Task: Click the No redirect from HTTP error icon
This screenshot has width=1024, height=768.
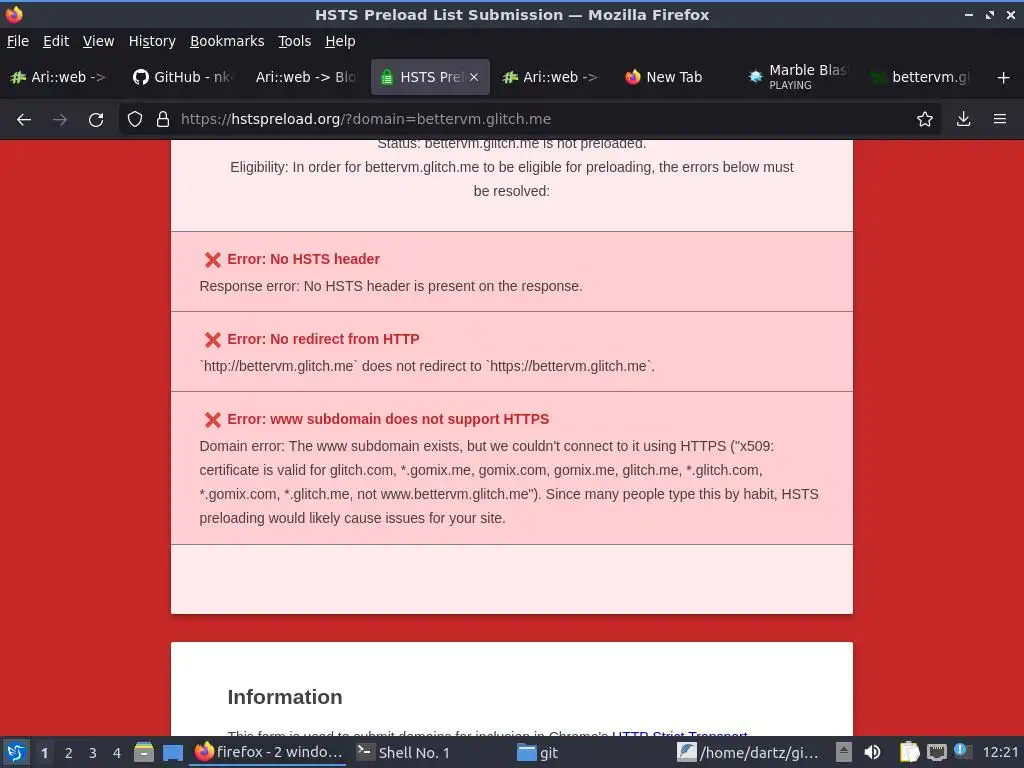Action: click(212, 340)
